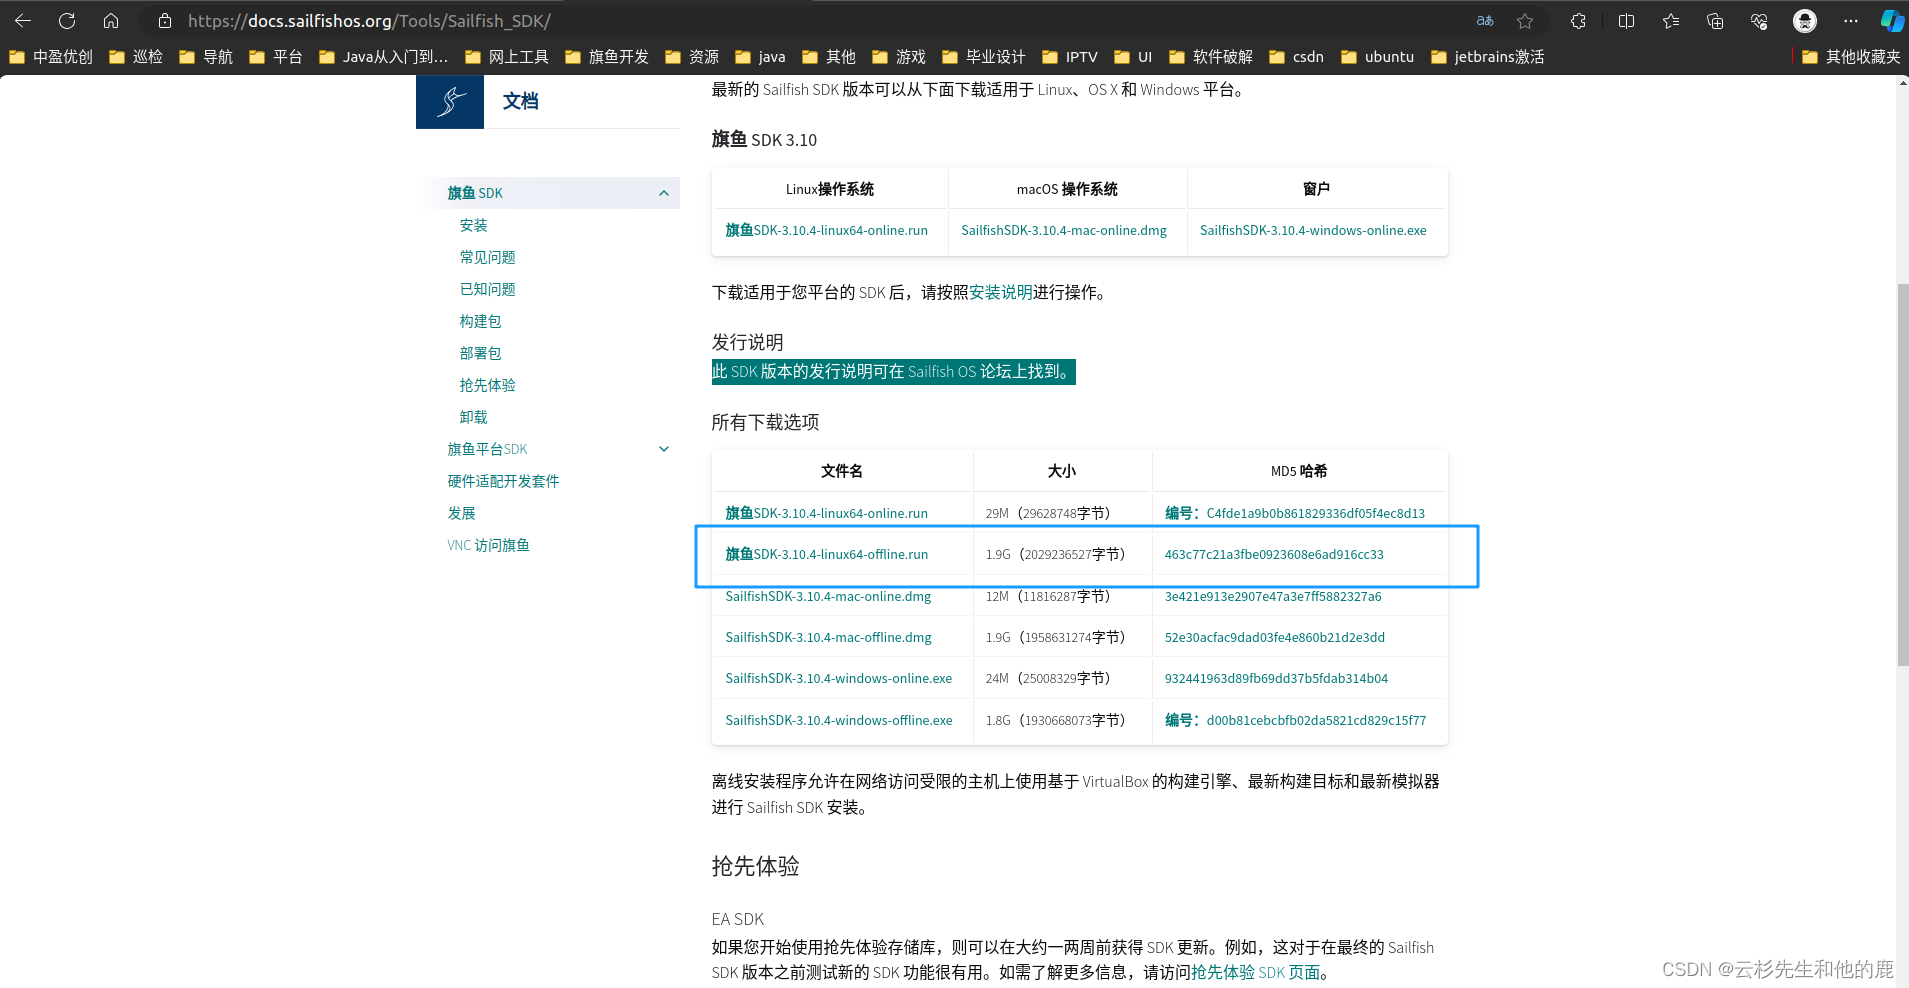Open the 中盈优创 bookmark folder

click(x=51, y=57)
